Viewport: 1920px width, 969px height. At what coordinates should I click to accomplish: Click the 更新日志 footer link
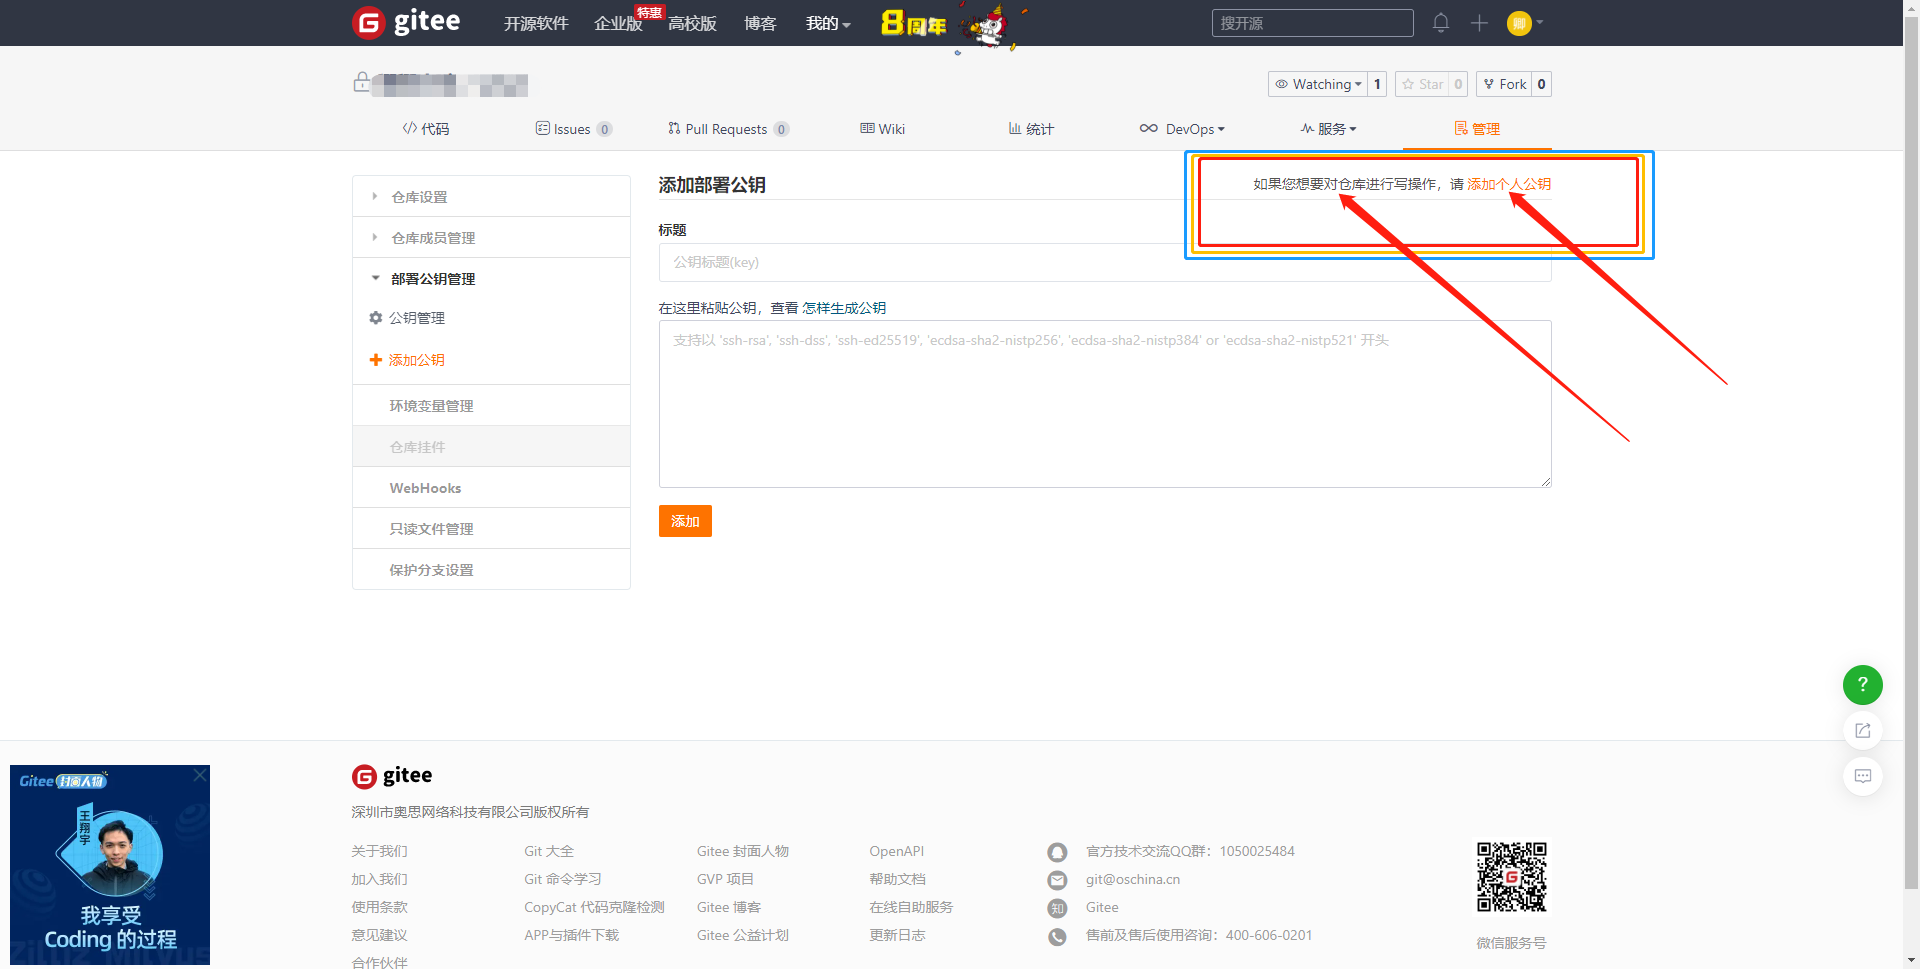(897, 935)
